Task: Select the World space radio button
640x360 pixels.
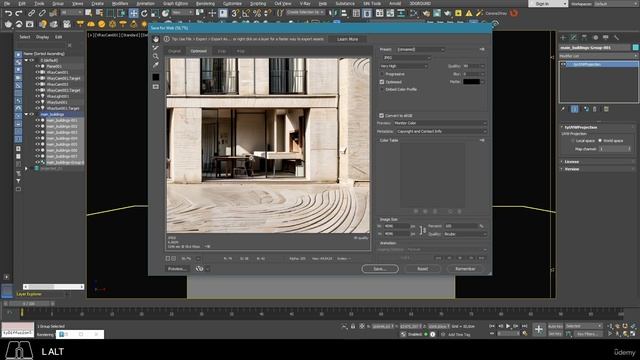Action: coord(600,141)
